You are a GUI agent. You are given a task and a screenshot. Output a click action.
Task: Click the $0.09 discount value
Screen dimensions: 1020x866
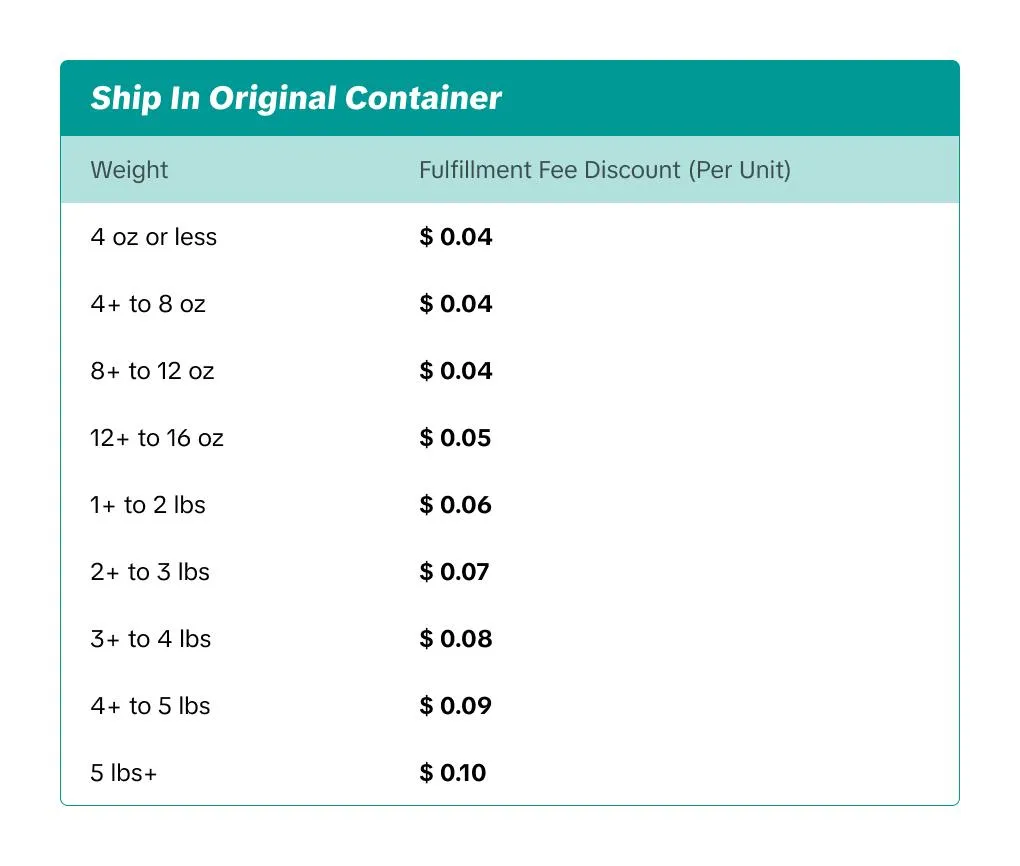(456, 706)
